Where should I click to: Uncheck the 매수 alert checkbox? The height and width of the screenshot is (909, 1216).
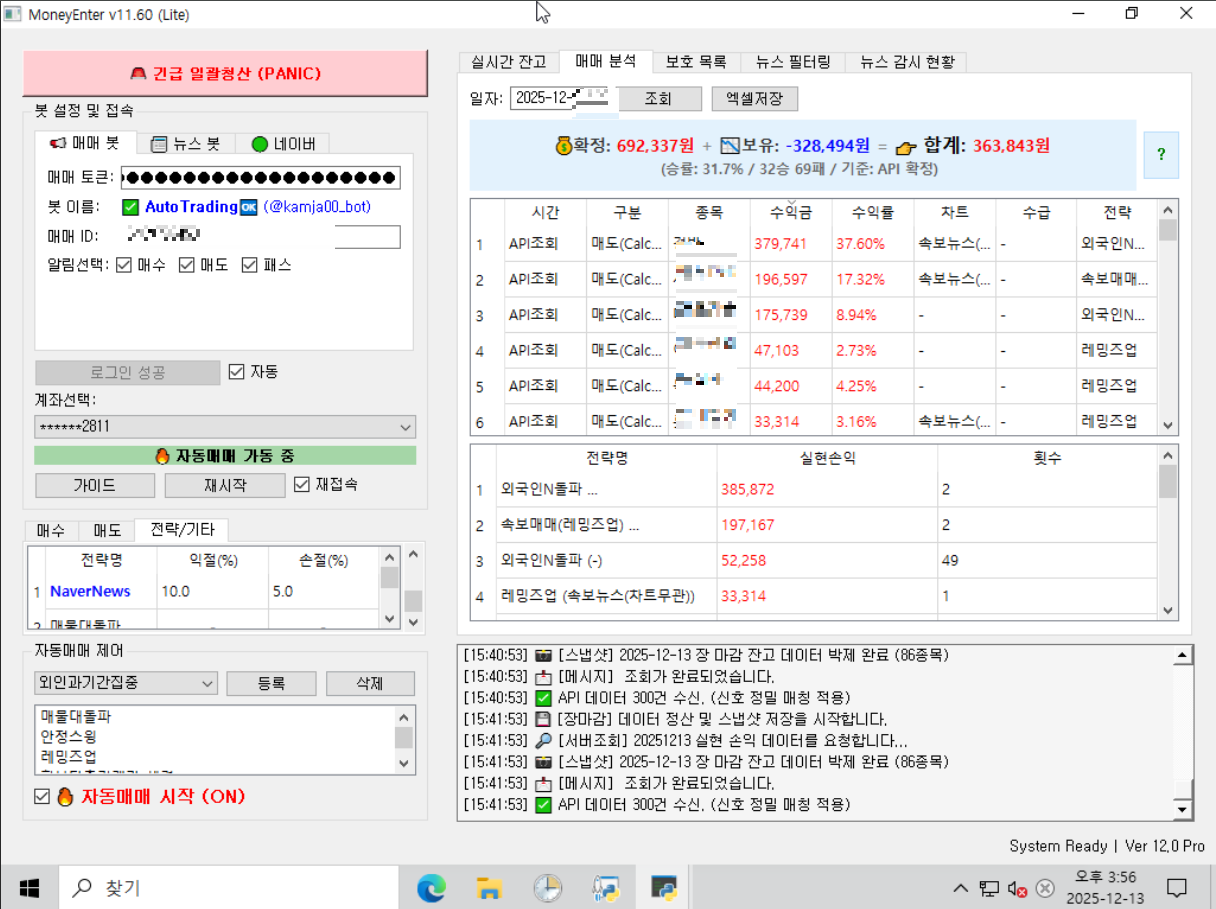(122, 264)
